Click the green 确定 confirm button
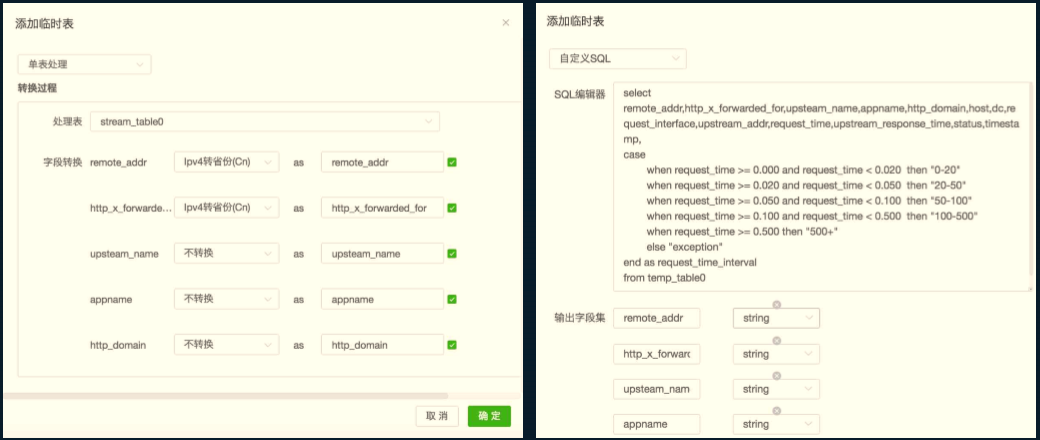The image size is (1040, 440). tap(489, 416)
